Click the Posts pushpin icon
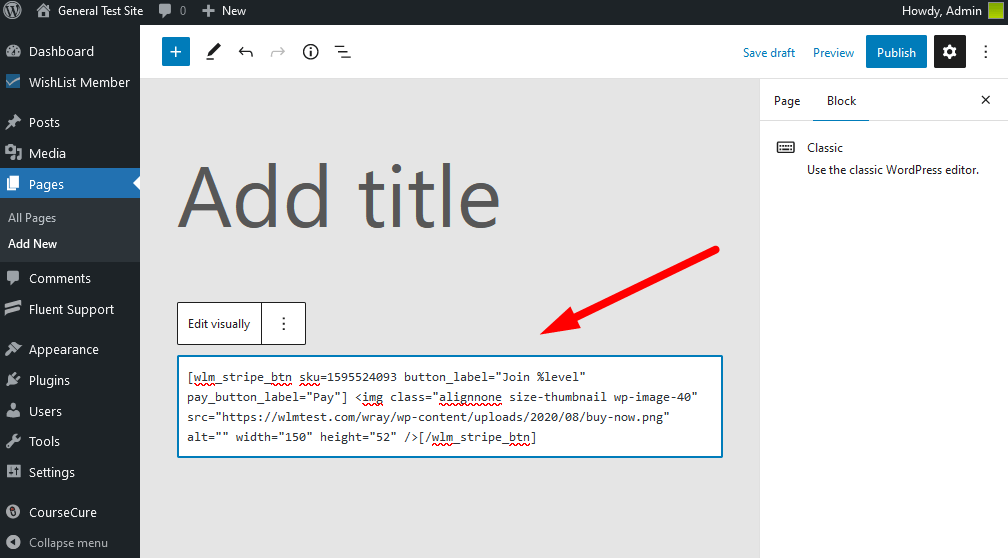The image size is (1008, 558). pyautogui.click(x=14, y=122)
